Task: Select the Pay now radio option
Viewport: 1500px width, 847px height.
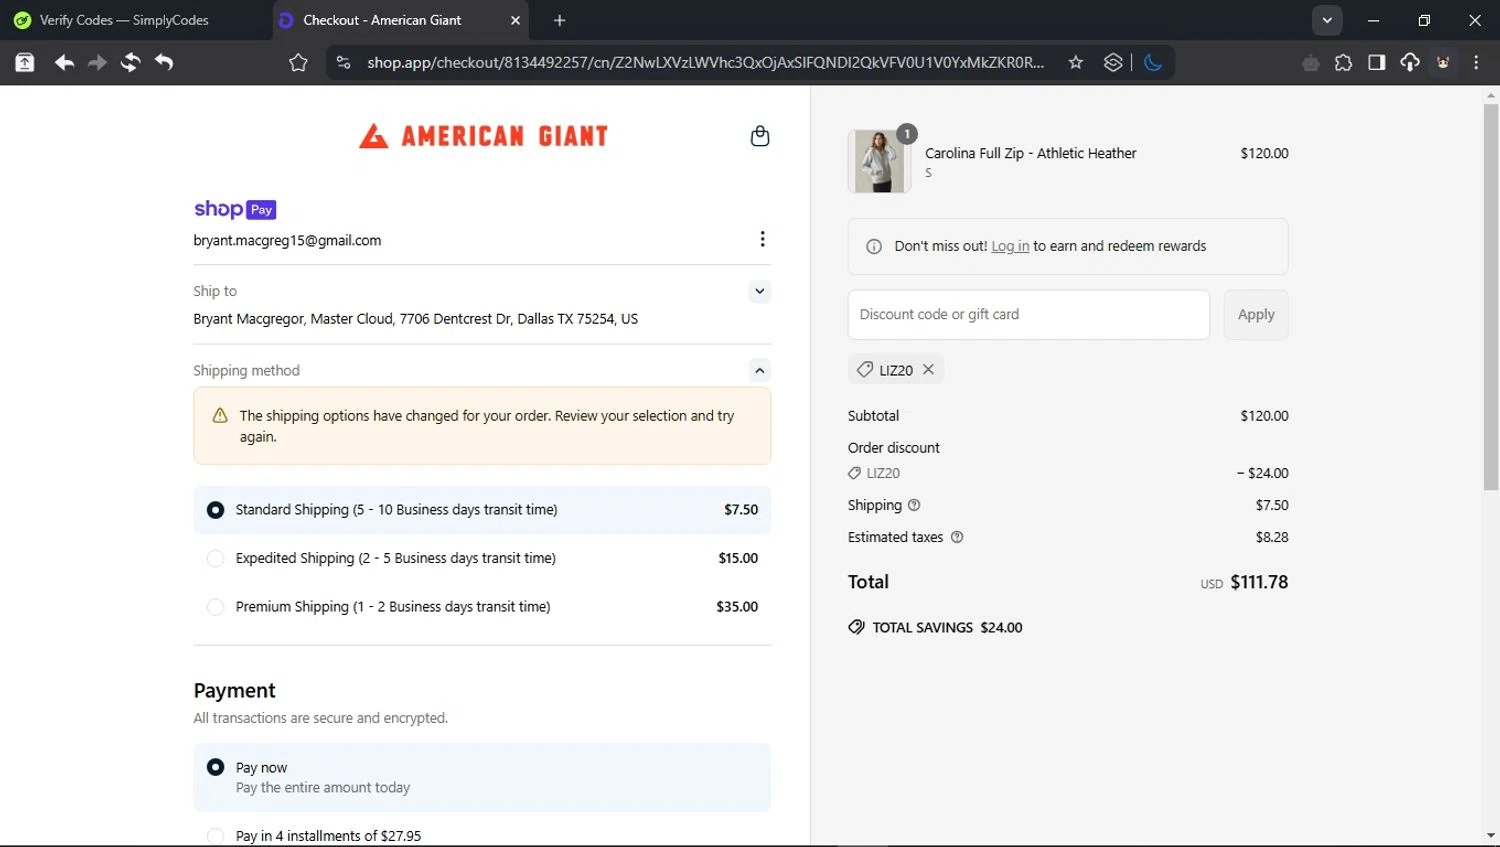Action: 215,767
